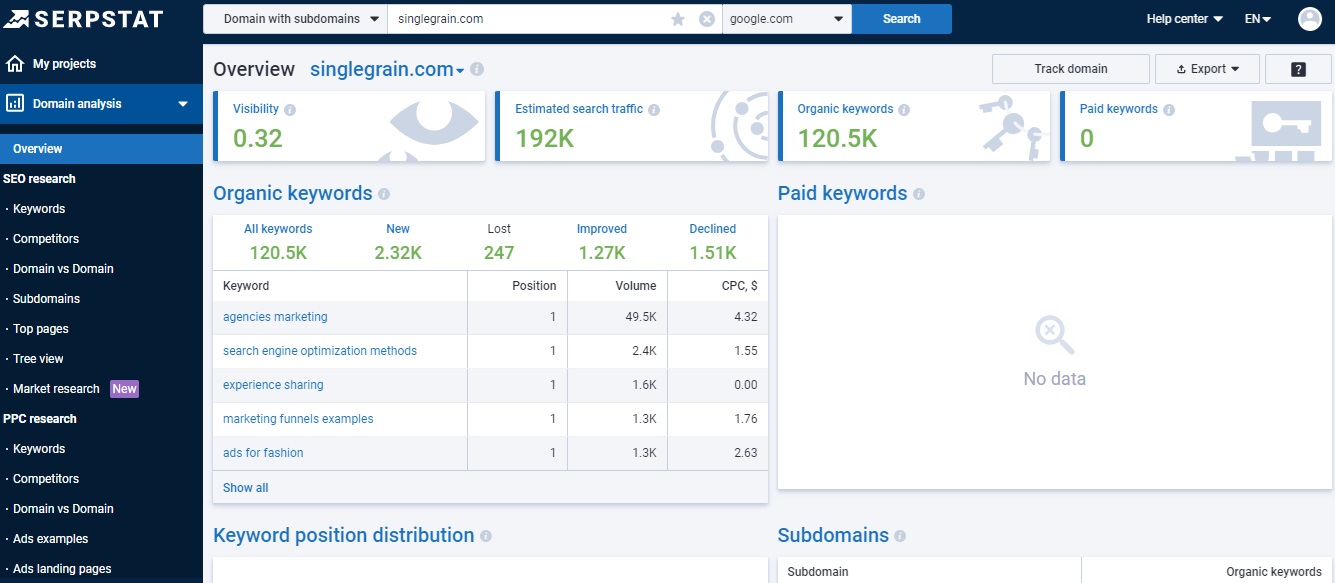Viewport: 1335px width, 583px height.
Task: Click the Volume column header
Action: click(x=636, y=286)
